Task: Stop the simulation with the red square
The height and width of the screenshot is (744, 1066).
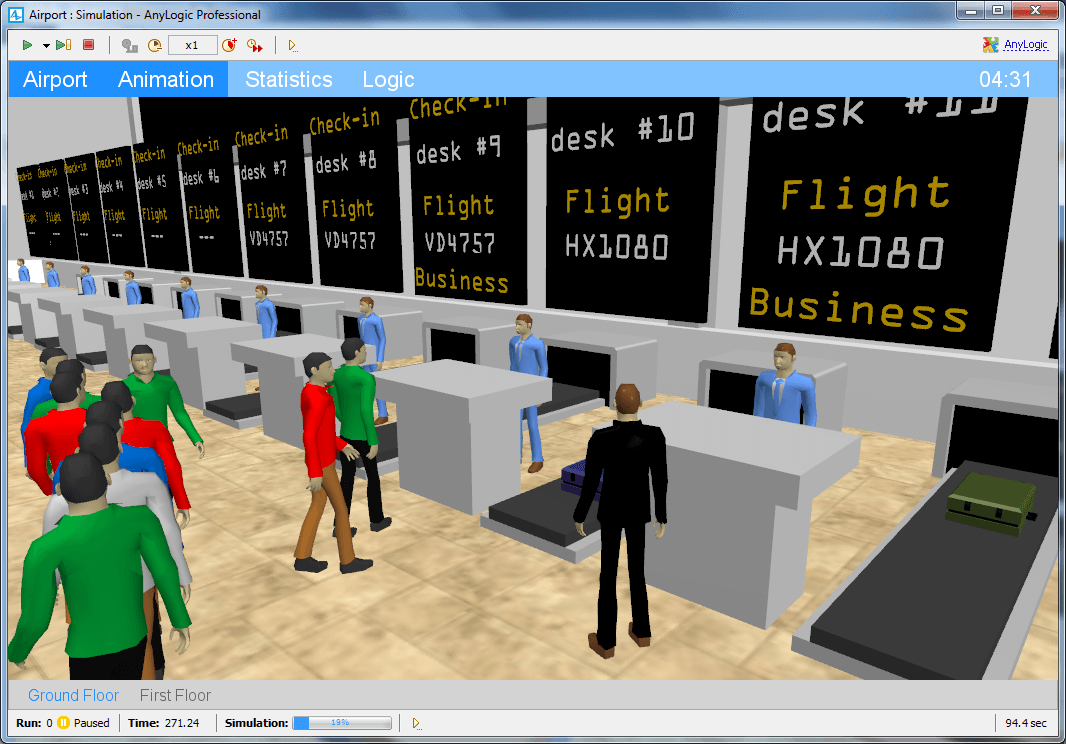Action: tap(88, 45)
